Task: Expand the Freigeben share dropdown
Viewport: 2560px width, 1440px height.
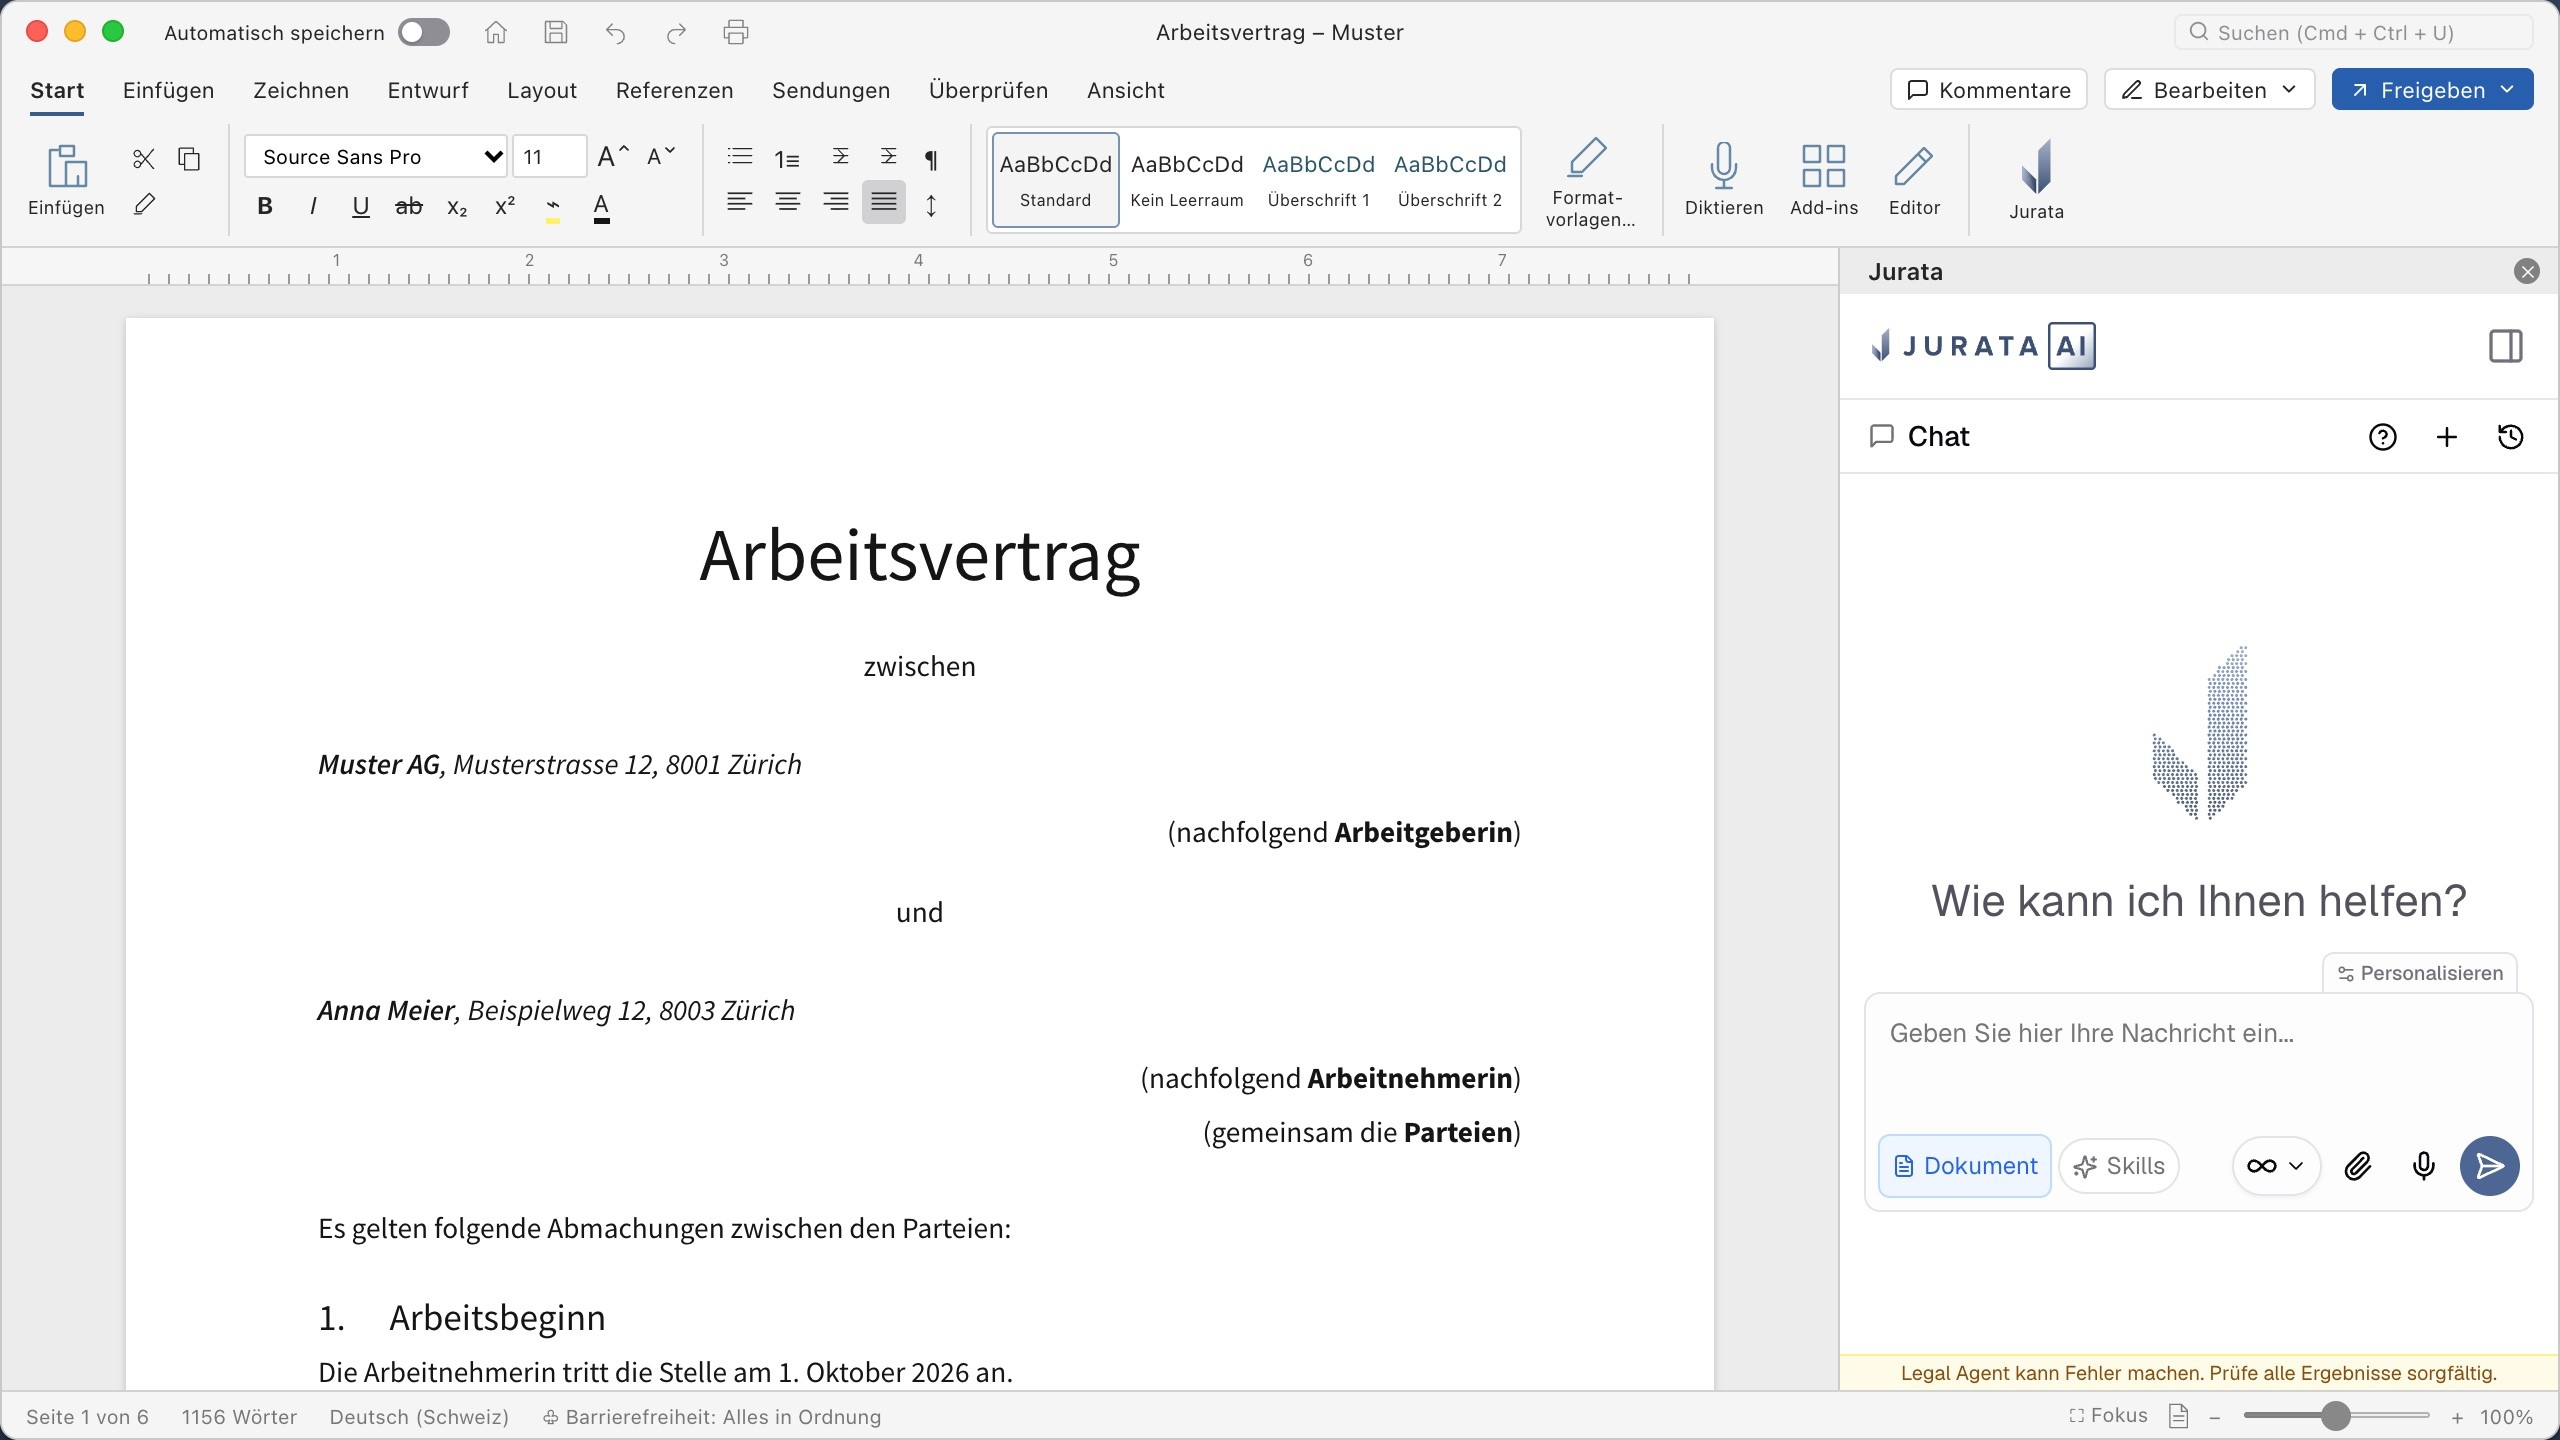Action: point(2432,90)
